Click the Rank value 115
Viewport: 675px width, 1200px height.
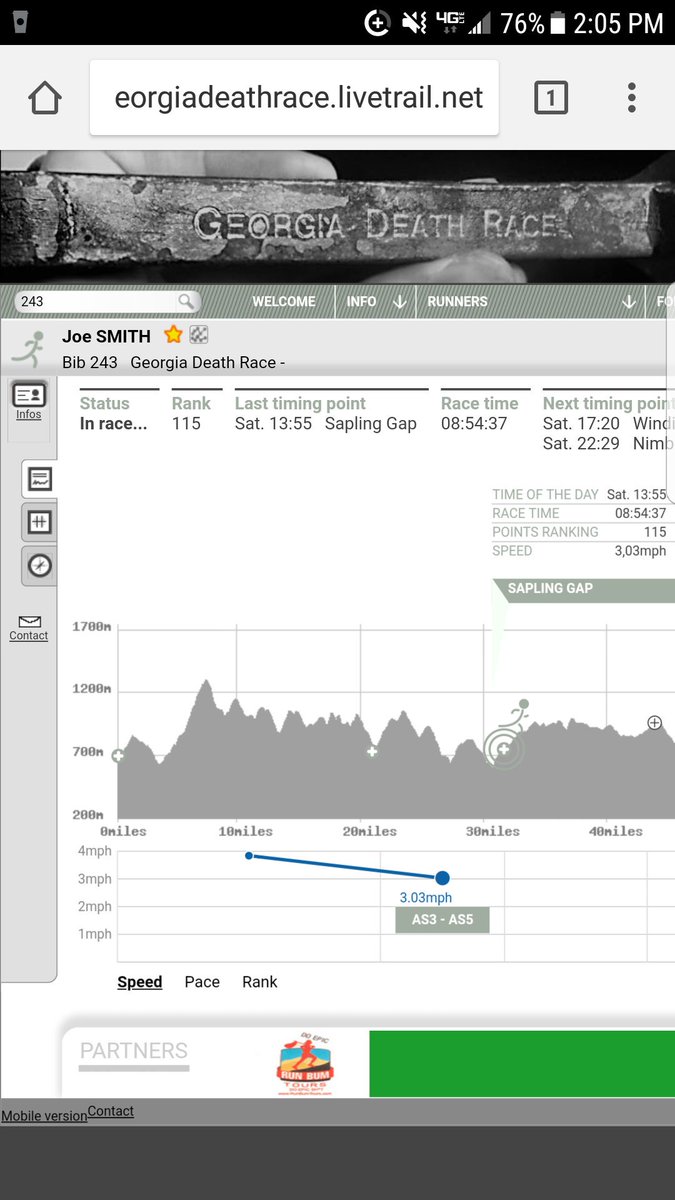pyautogui.click(x=186, y=424)
